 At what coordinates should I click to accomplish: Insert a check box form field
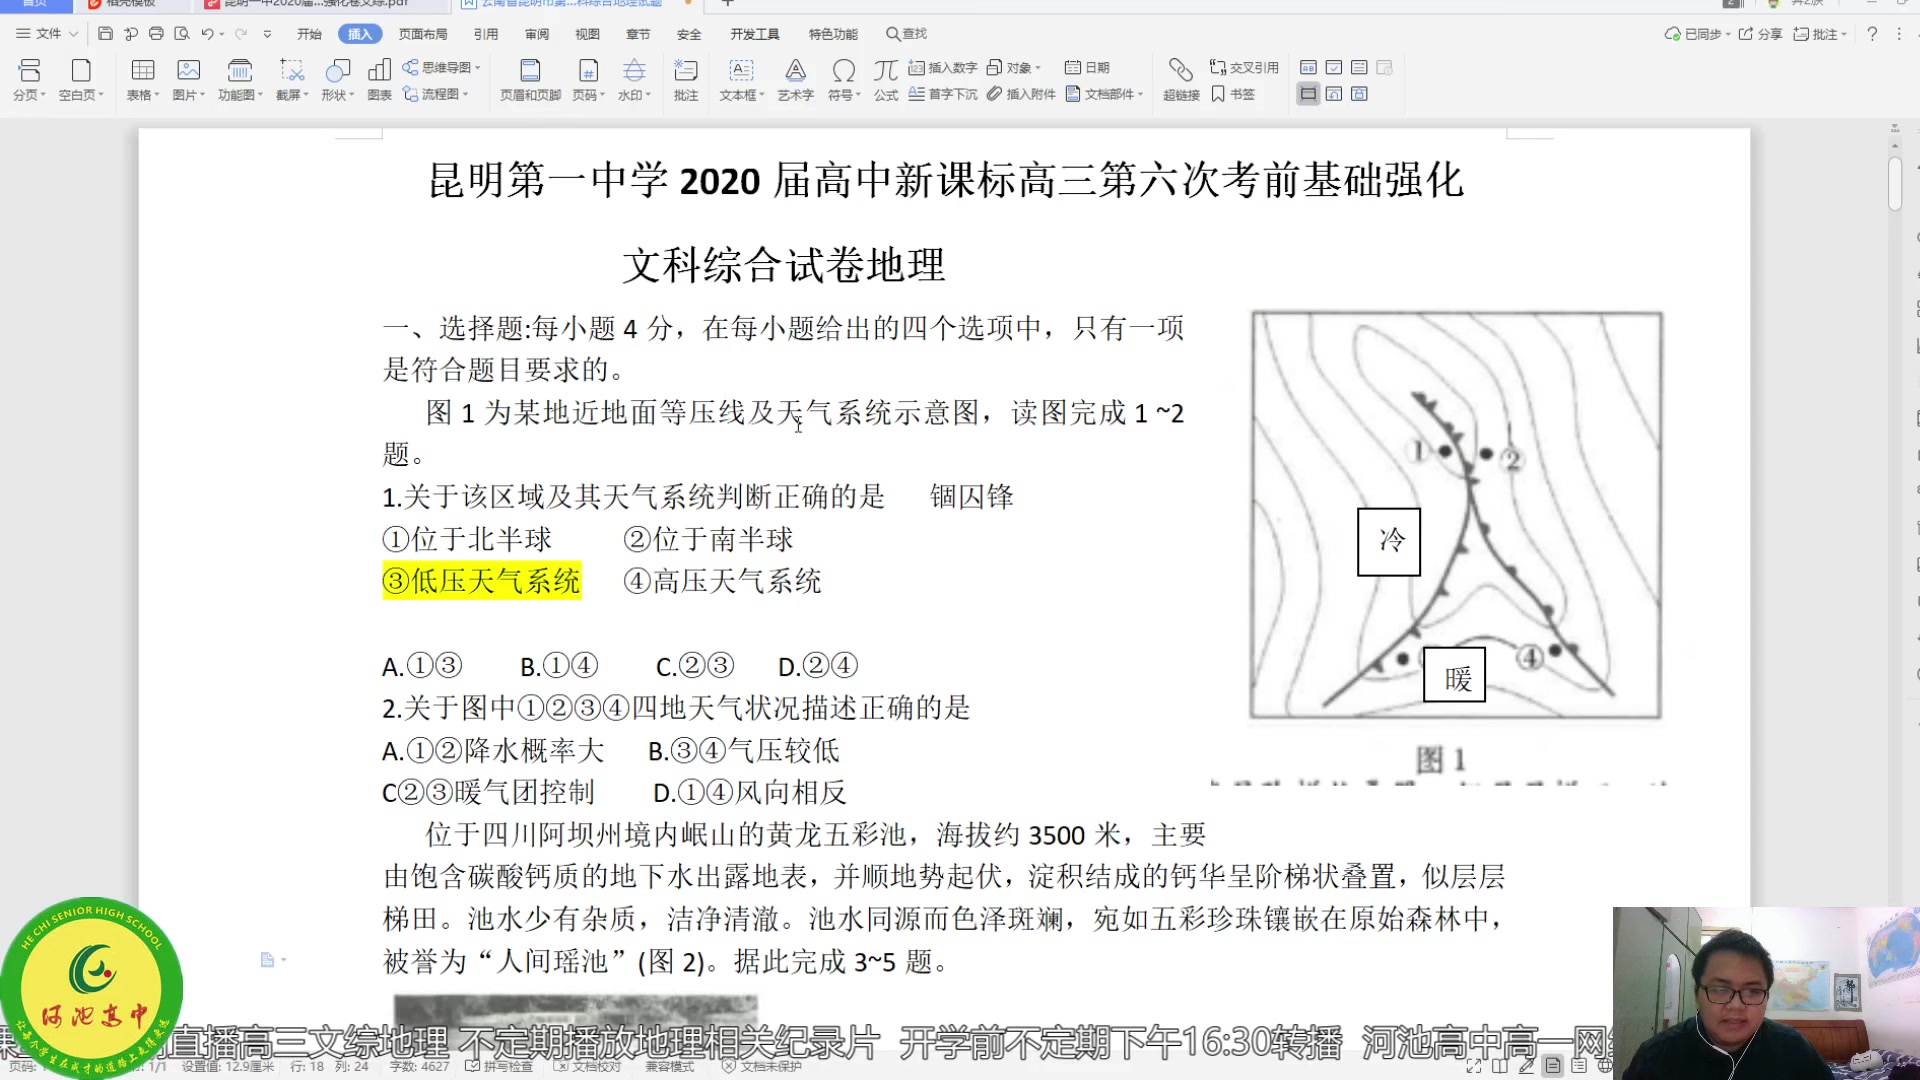pos(1334,68)
